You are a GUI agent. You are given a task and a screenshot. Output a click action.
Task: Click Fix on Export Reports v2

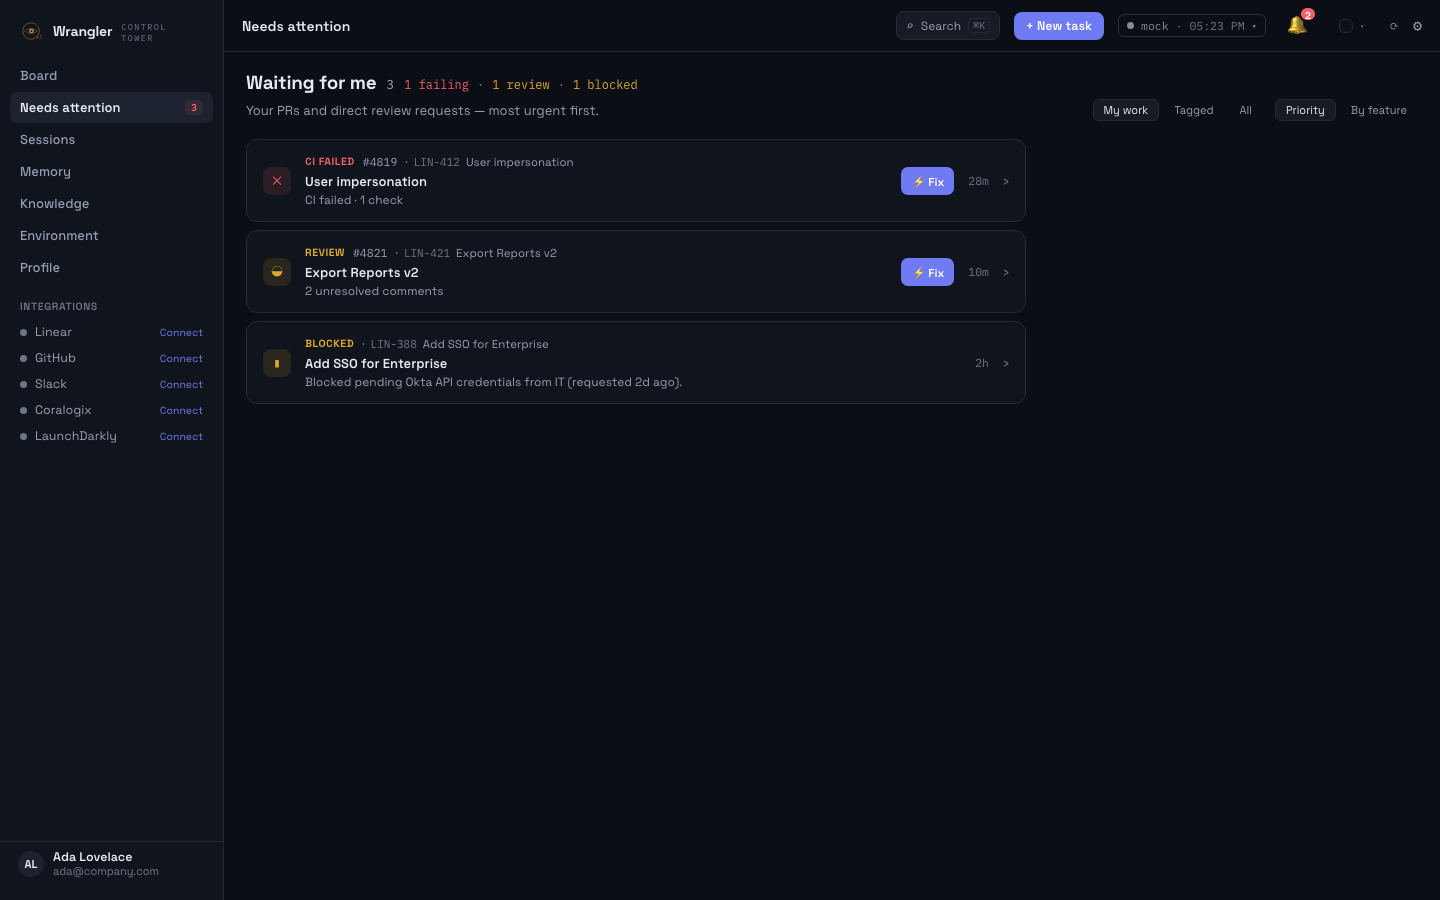[927, 272]
